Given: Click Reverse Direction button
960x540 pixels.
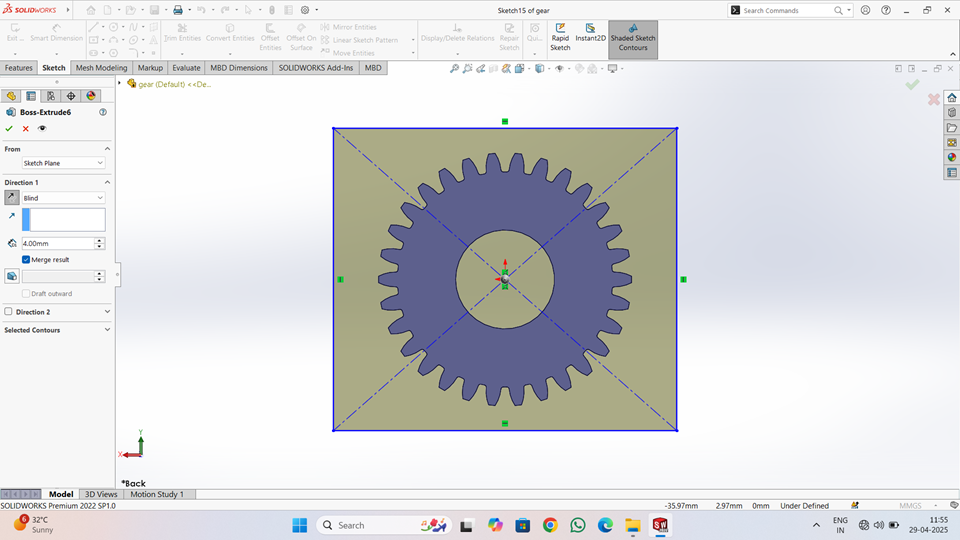Looking at the screenshot, I should (12, 198).
